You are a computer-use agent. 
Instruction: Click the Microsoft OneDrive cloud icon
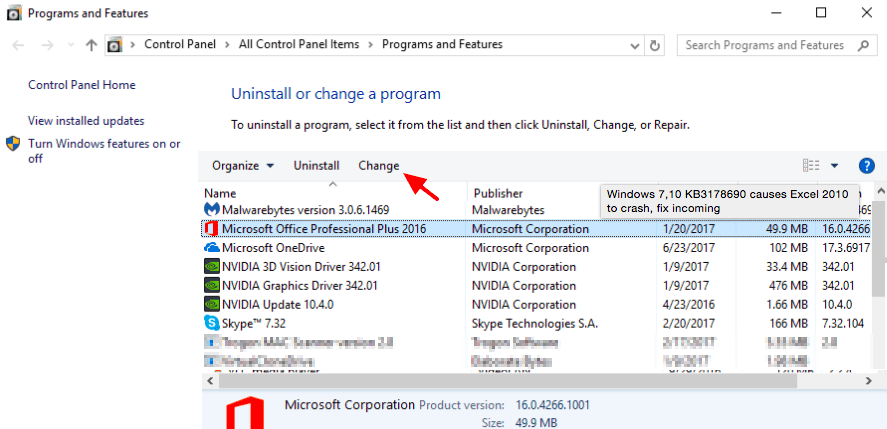click(x=212, y=247)
